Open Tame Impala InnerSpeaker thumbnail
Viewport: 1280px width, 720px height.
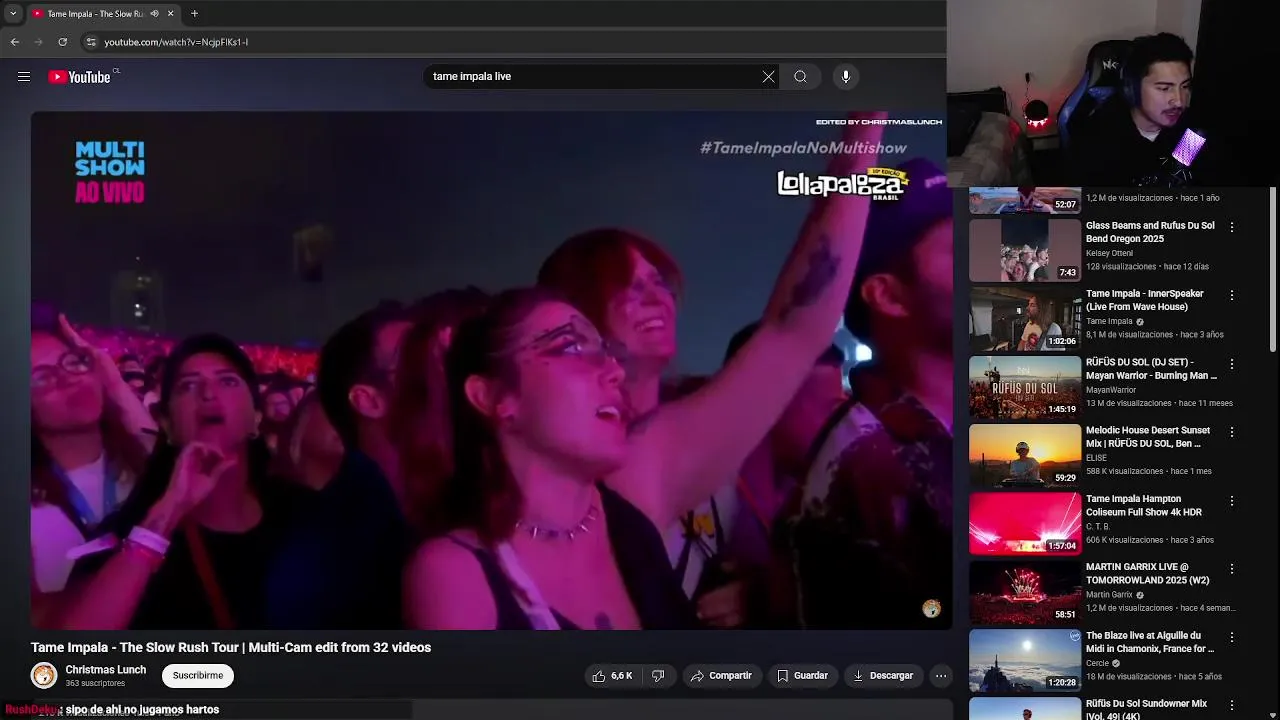[1025, 318]
